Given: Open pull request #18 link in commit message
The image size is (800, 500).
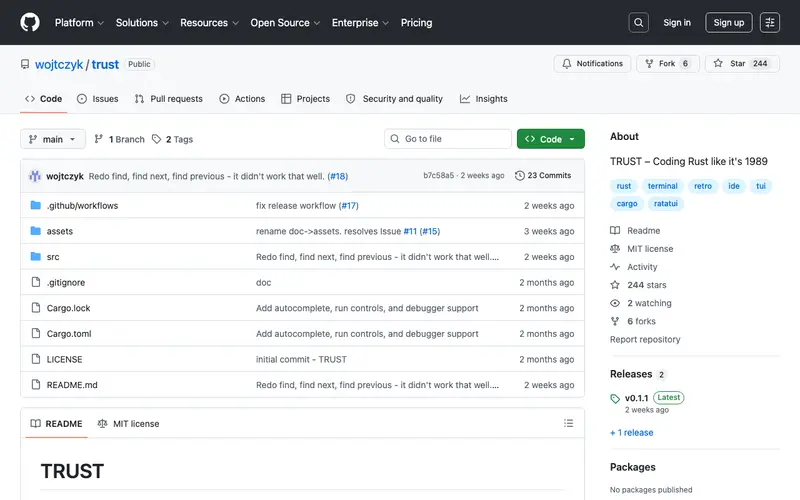Looking at the screenshot, I should point(338,176).
